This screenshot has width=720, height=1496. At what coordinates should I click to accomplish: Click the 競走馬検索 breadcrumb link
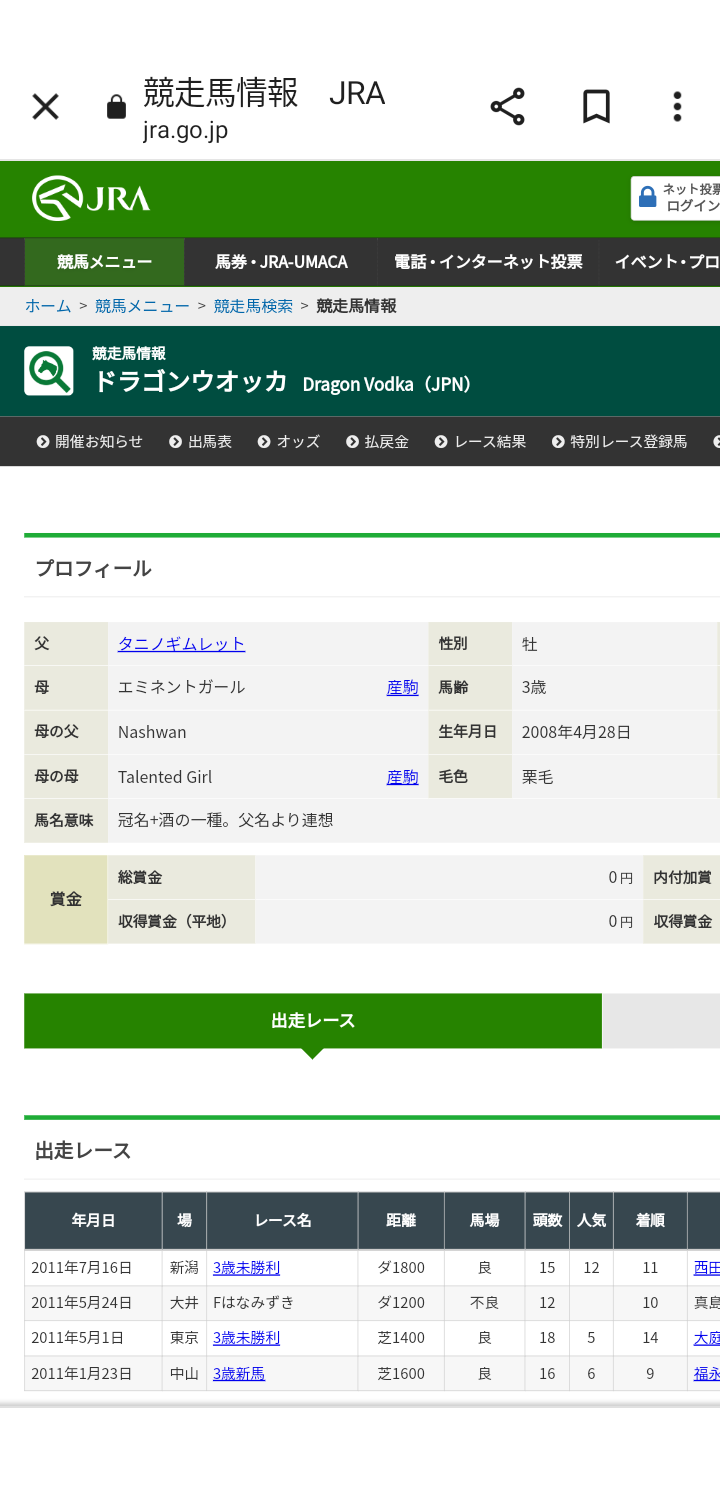[x=253, y=306]
